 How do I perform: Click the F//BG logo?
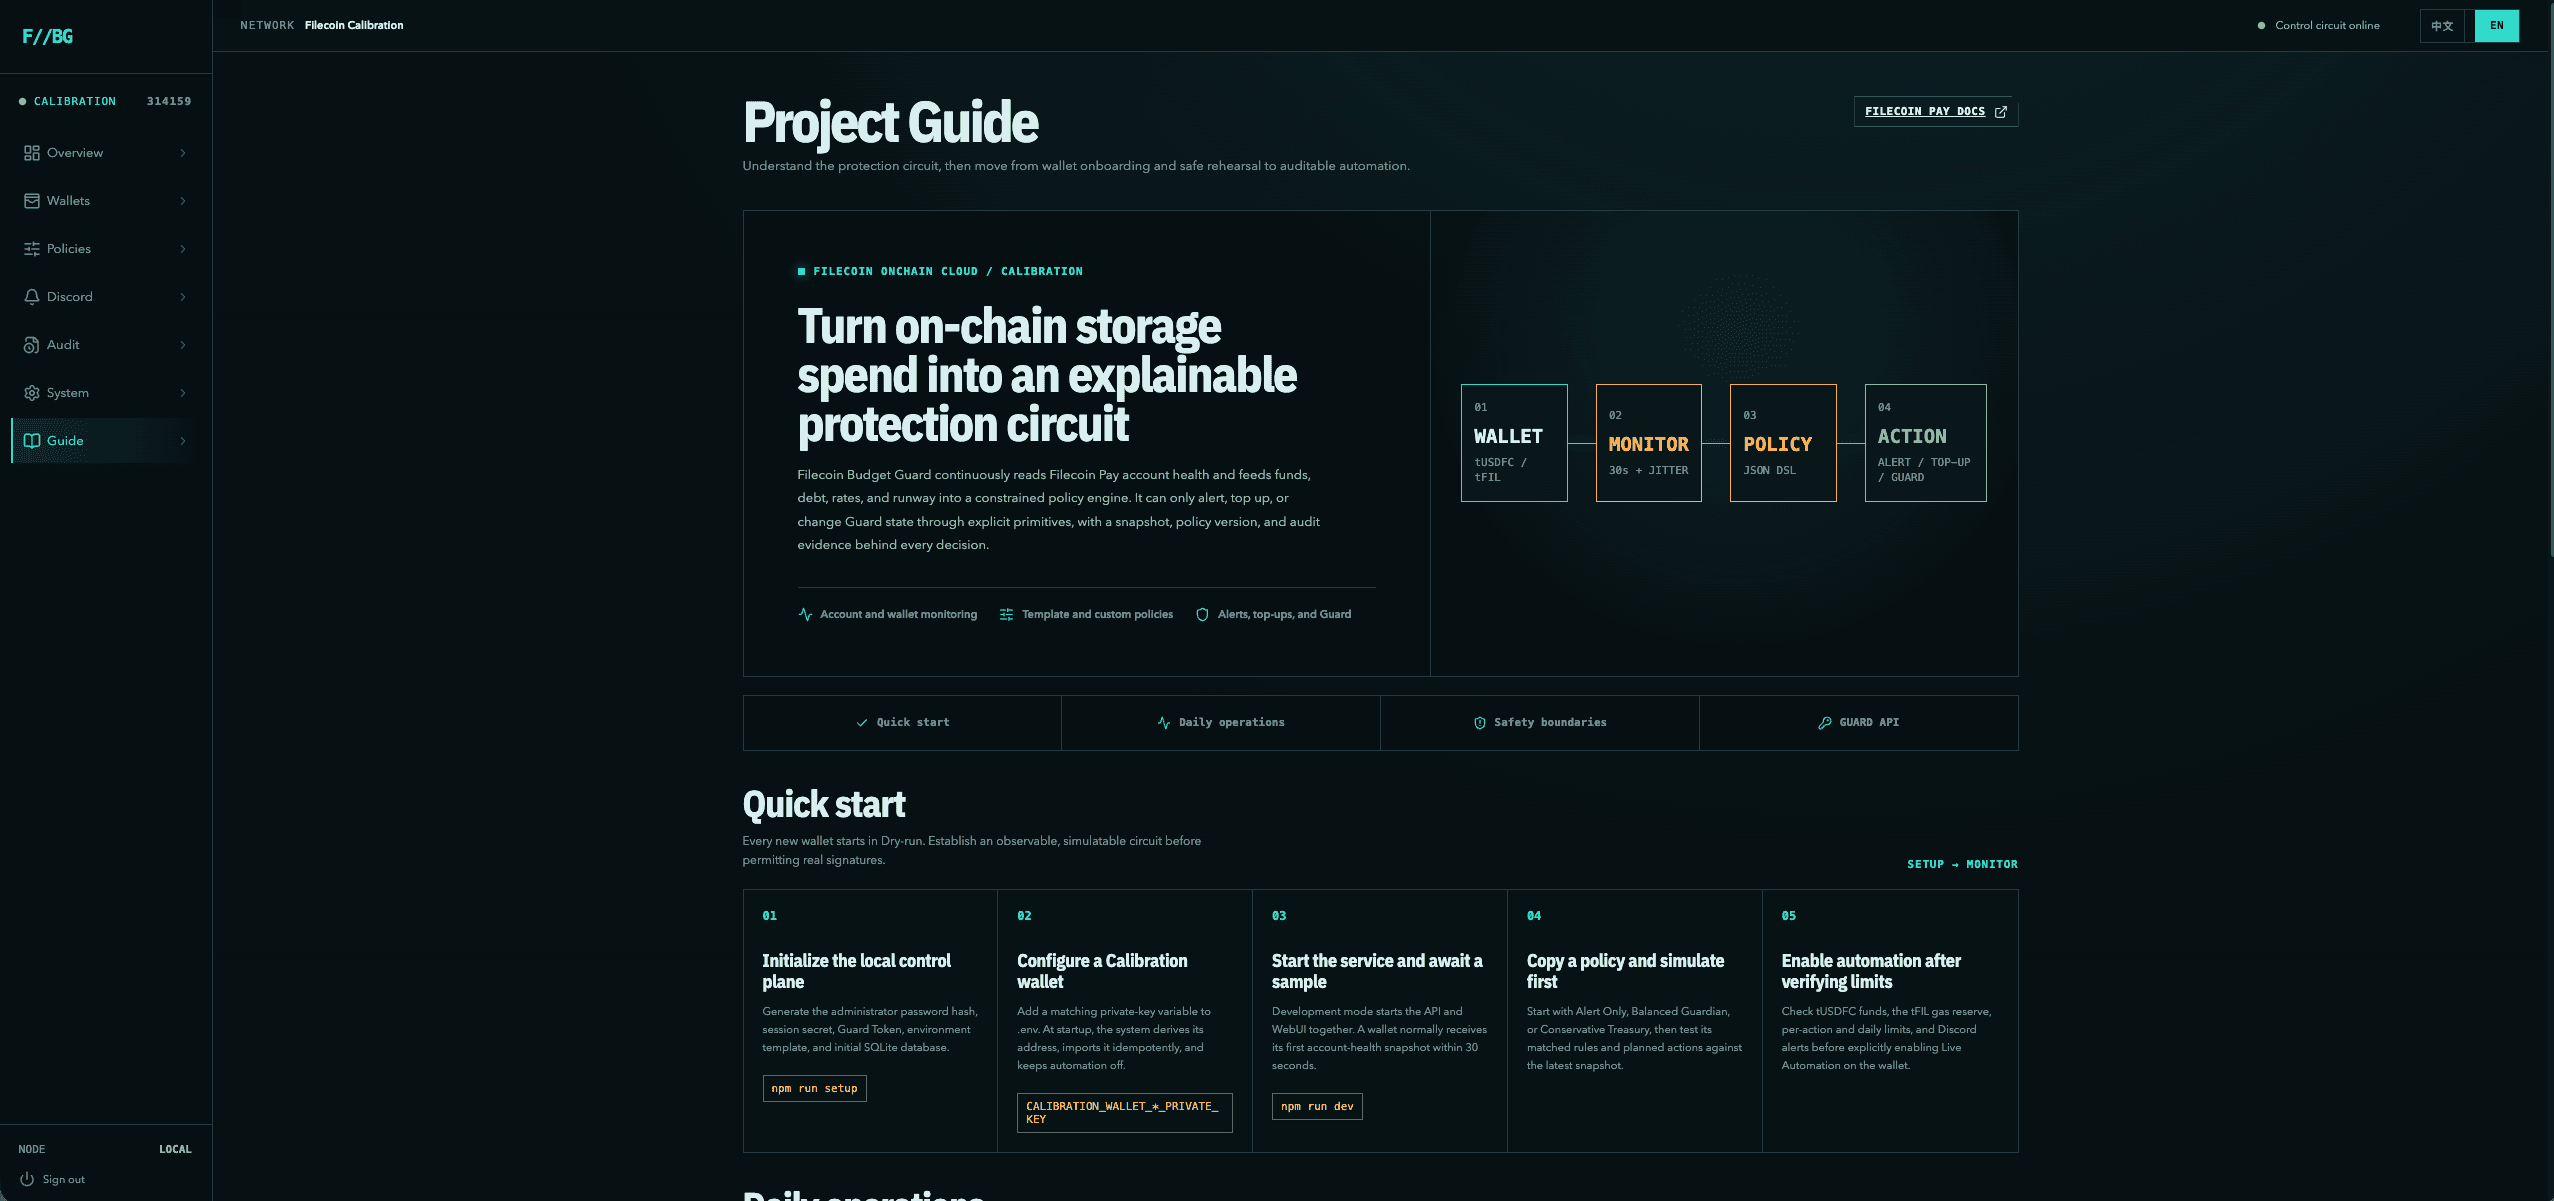[x=47, y=37]
